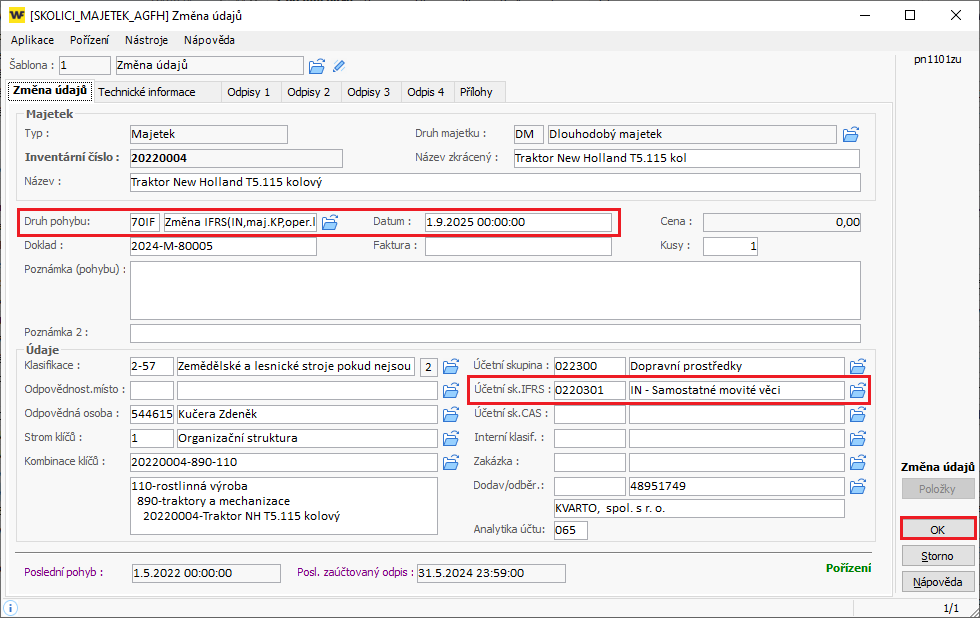Viewport: 980px width, 618px height.
Task: Open template lookup folder icon next to Šablona
Action: click(x=317, y=66)
